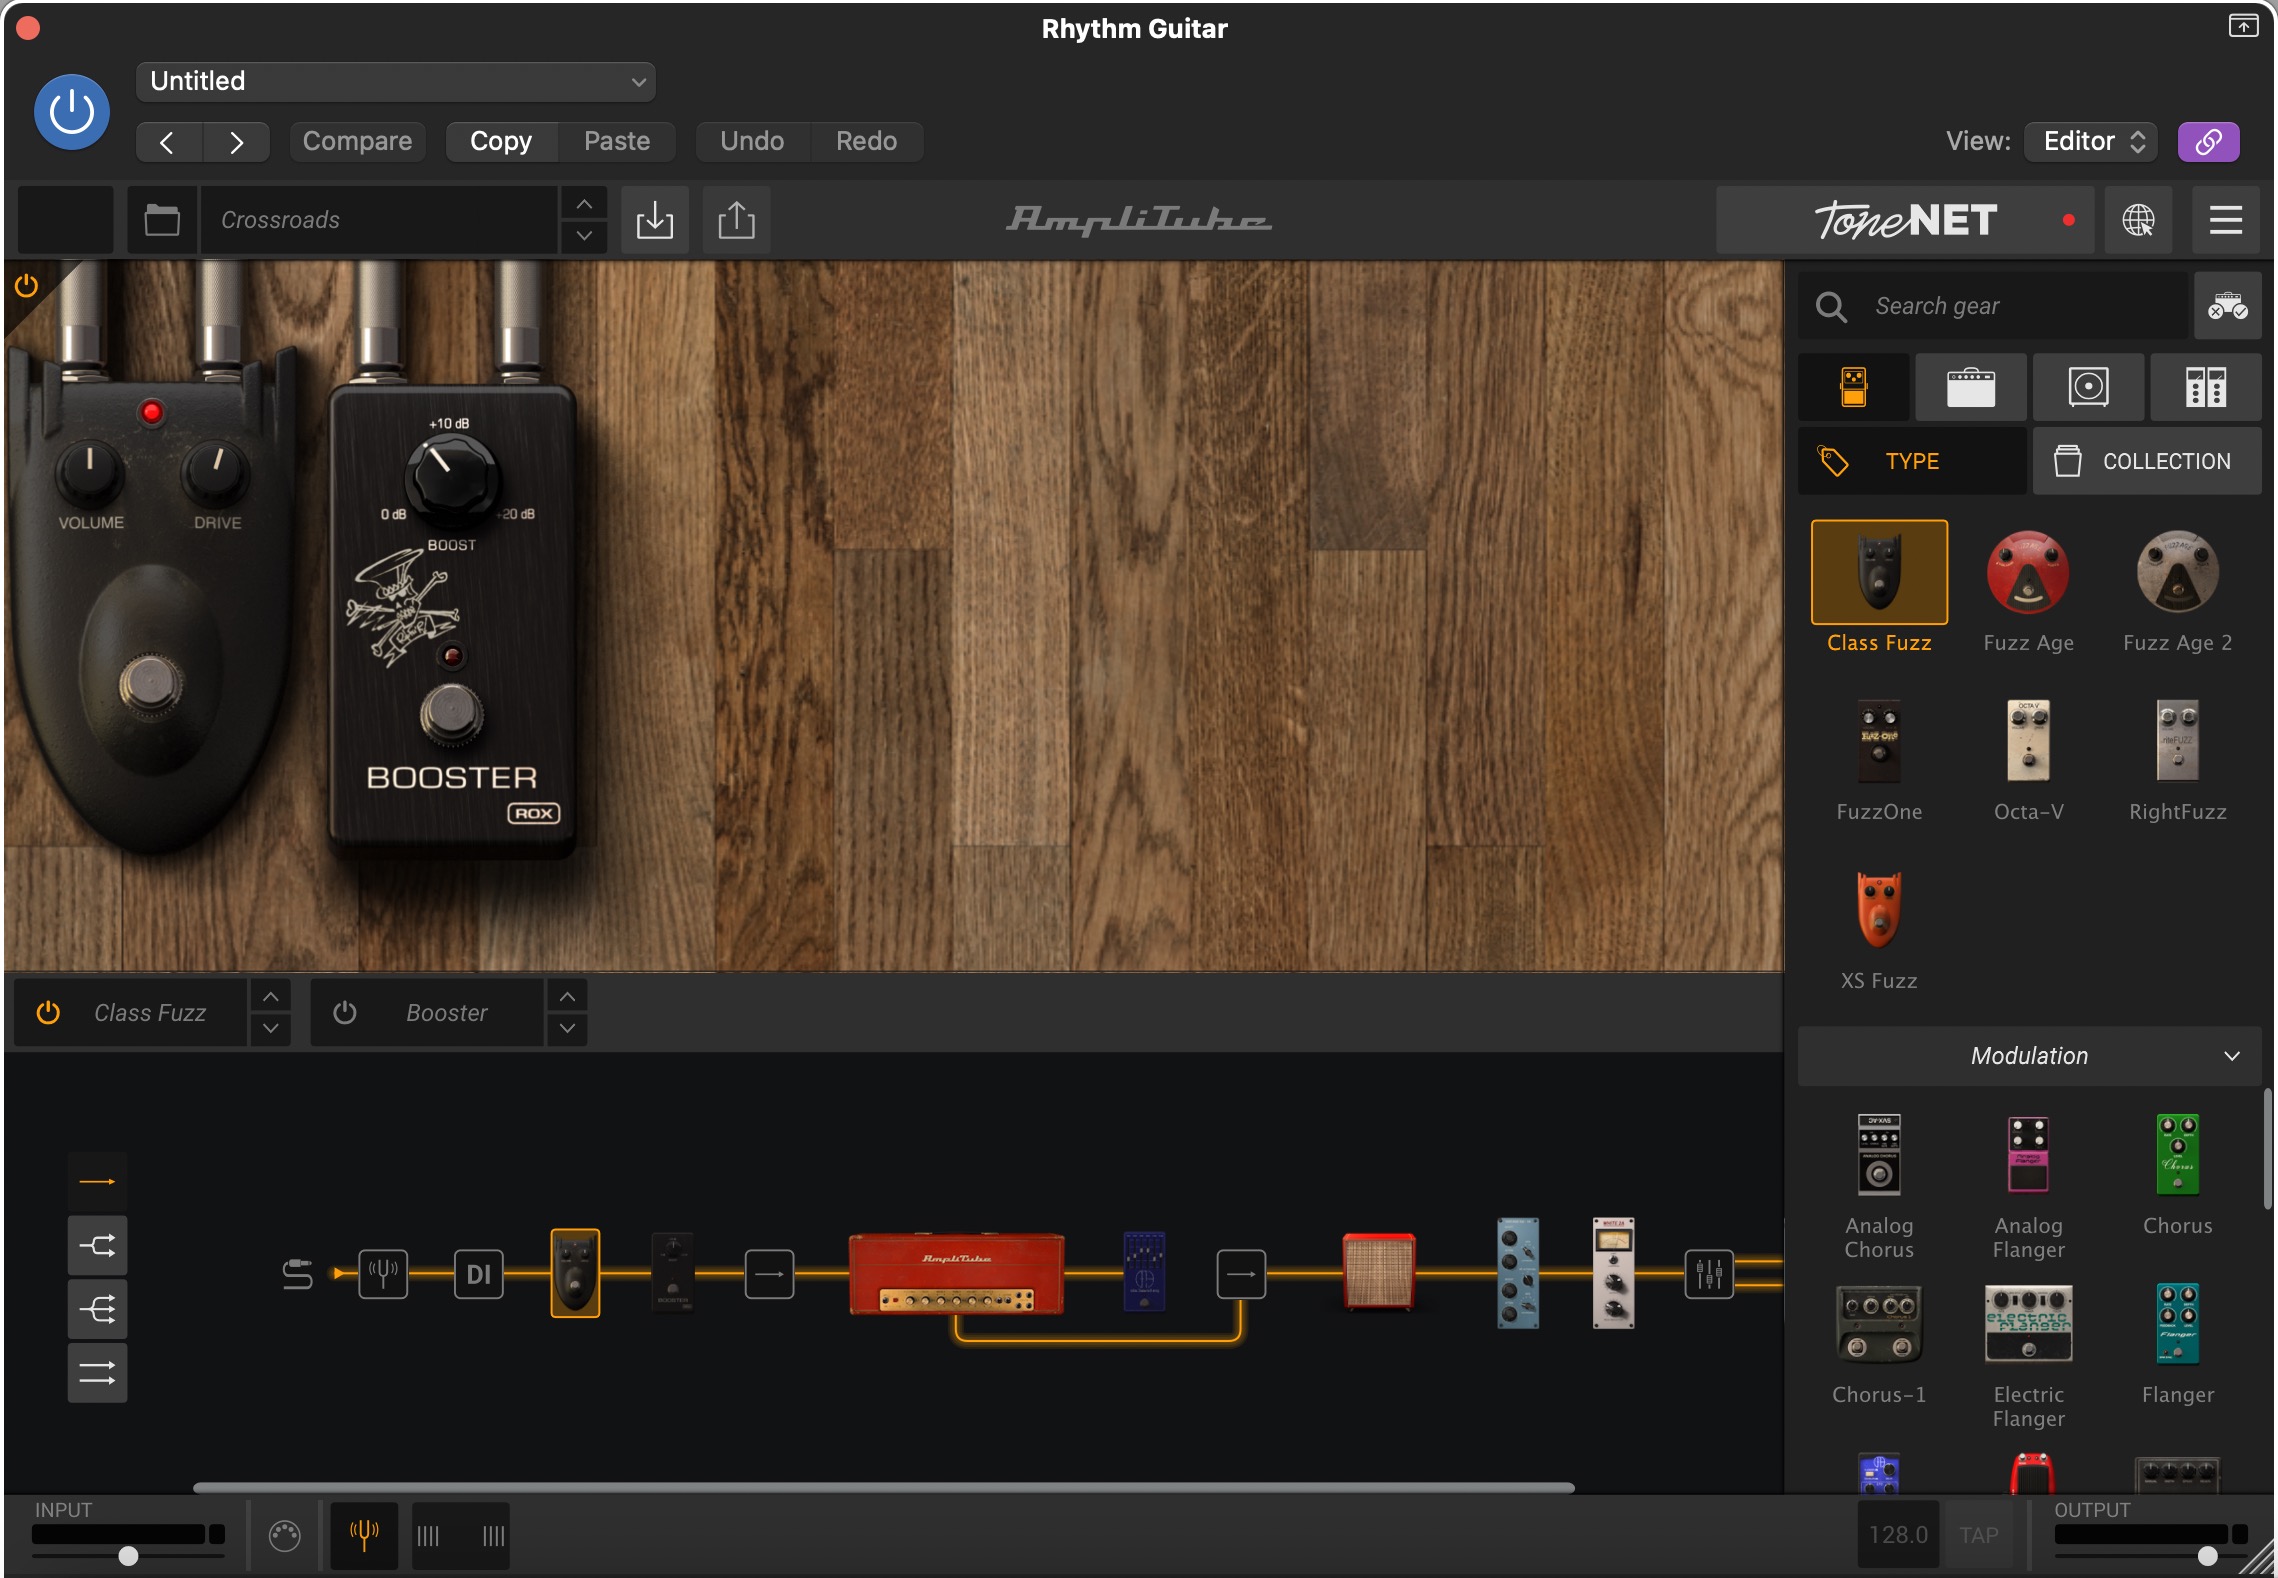The image size is (2278, 1578).
Task: Click the Undo button
Action: coord(752,141)
